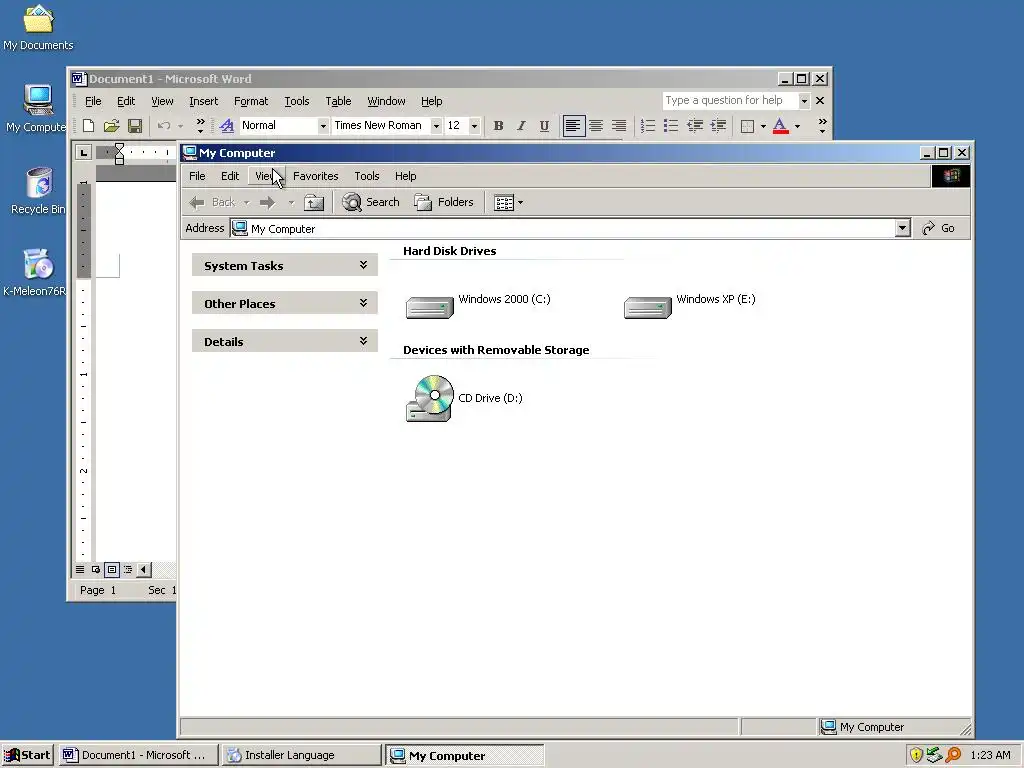This screenshot has width=1024, height=768.
Task: Click the Save floppy icon in Word
Action: click(135, 126)
